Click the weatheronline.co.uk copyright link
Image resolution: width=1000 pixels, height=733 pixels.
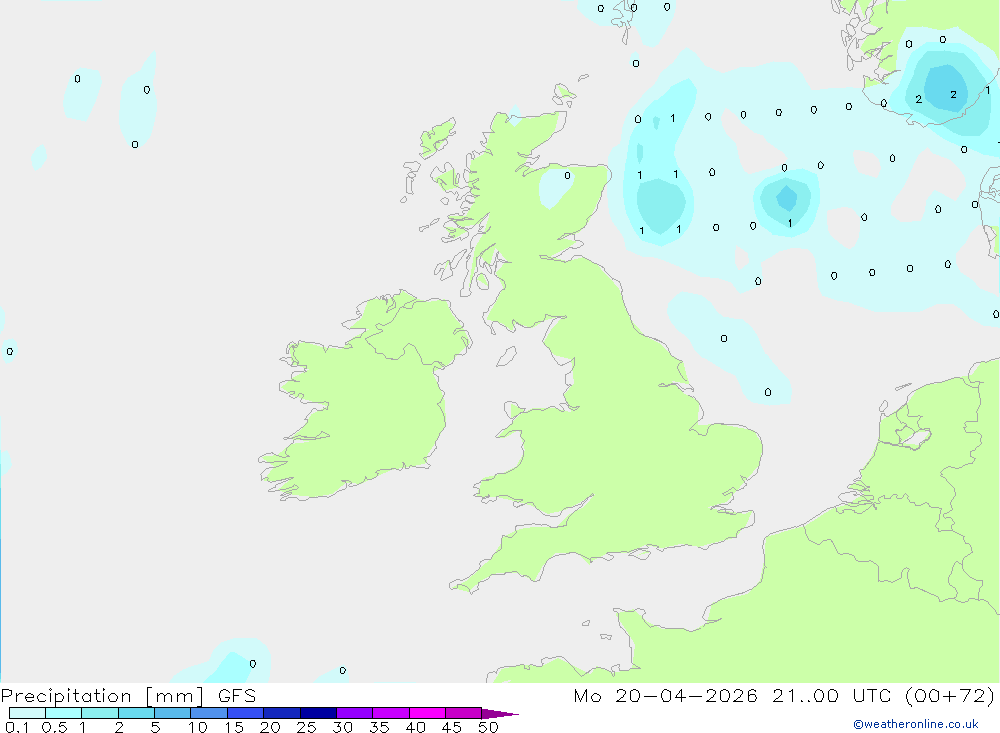point(916,724)
